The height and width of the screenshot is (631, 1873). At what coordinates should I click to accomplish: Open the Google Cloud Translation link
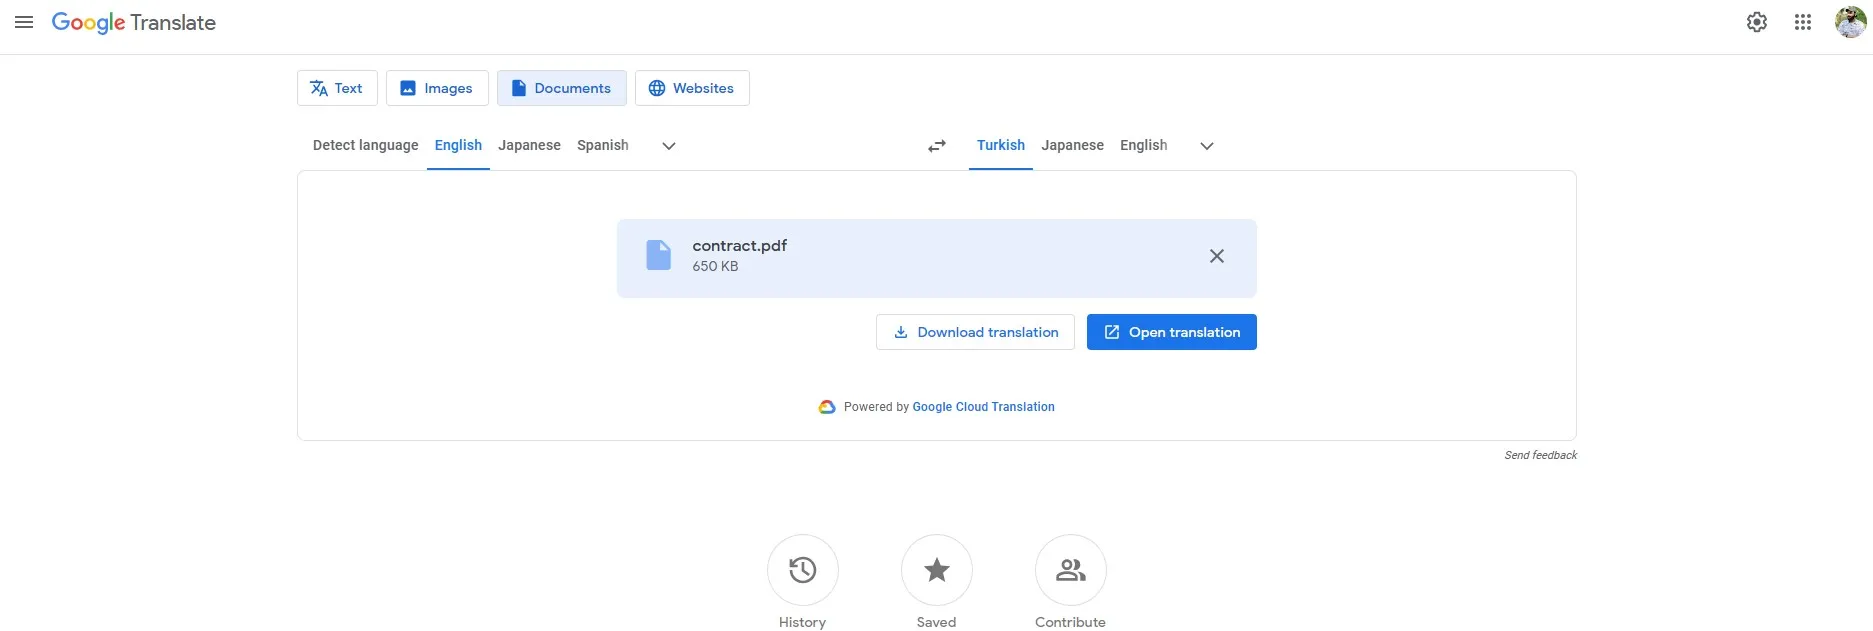click(983, 406)
